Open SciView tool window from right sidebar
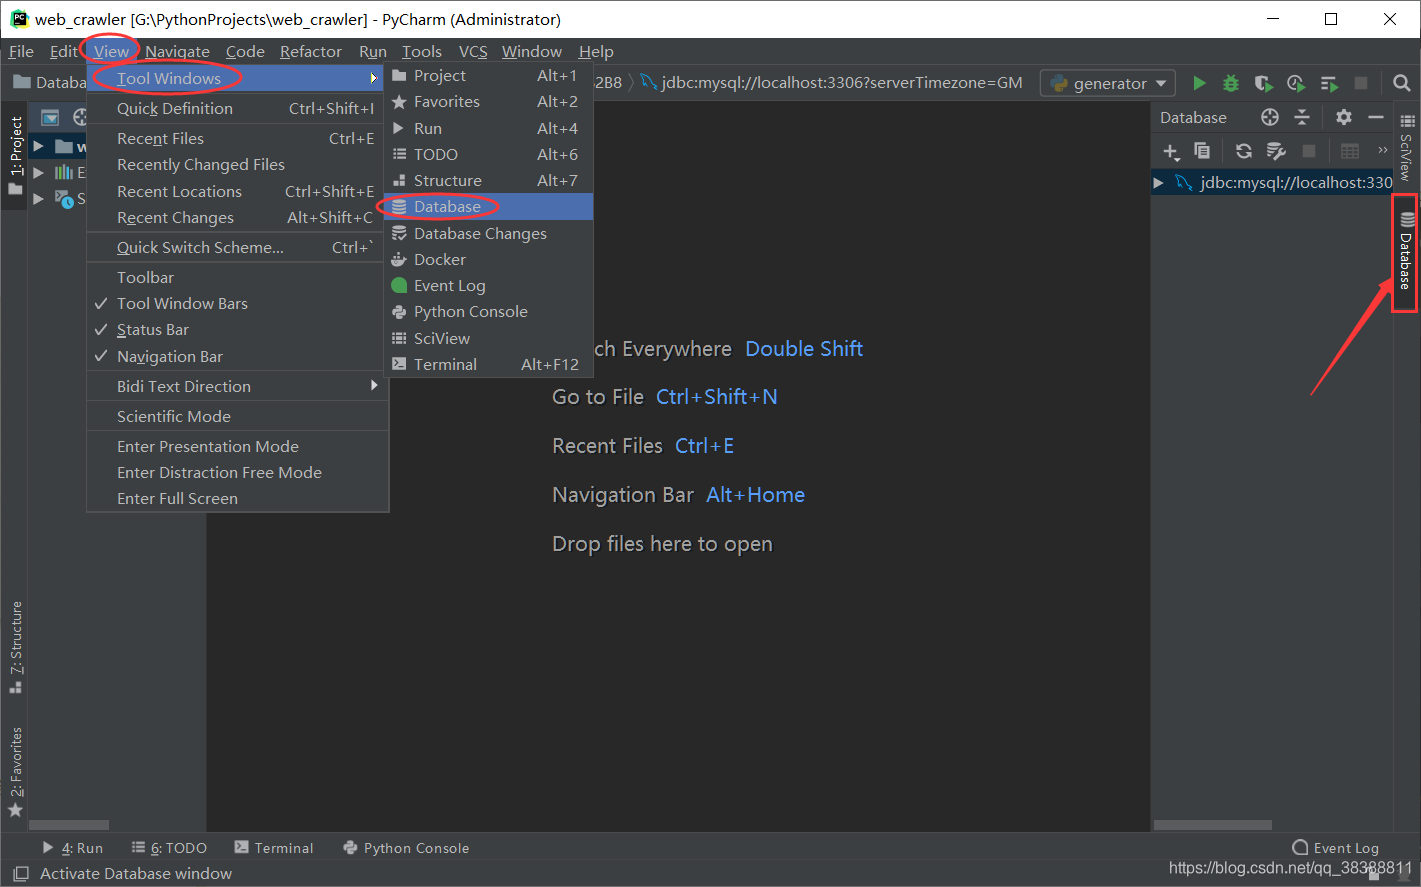This screenshot has height=887, width=1421. 1407,147
